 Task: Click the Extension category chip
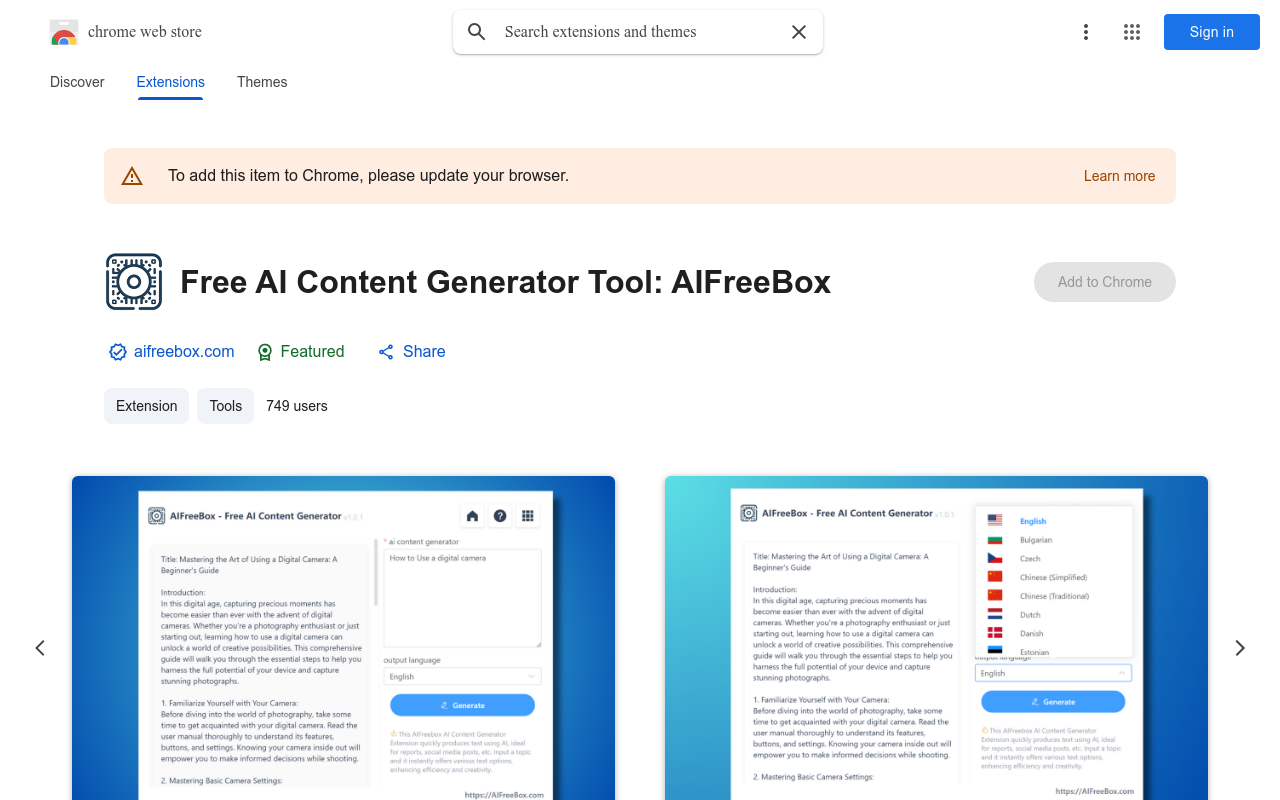click(146, 406)
